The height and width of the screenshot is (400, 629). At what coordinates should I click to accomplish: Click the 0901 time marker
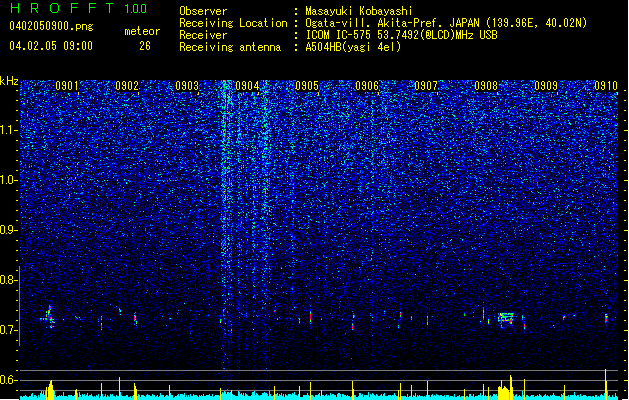[67, 86]
